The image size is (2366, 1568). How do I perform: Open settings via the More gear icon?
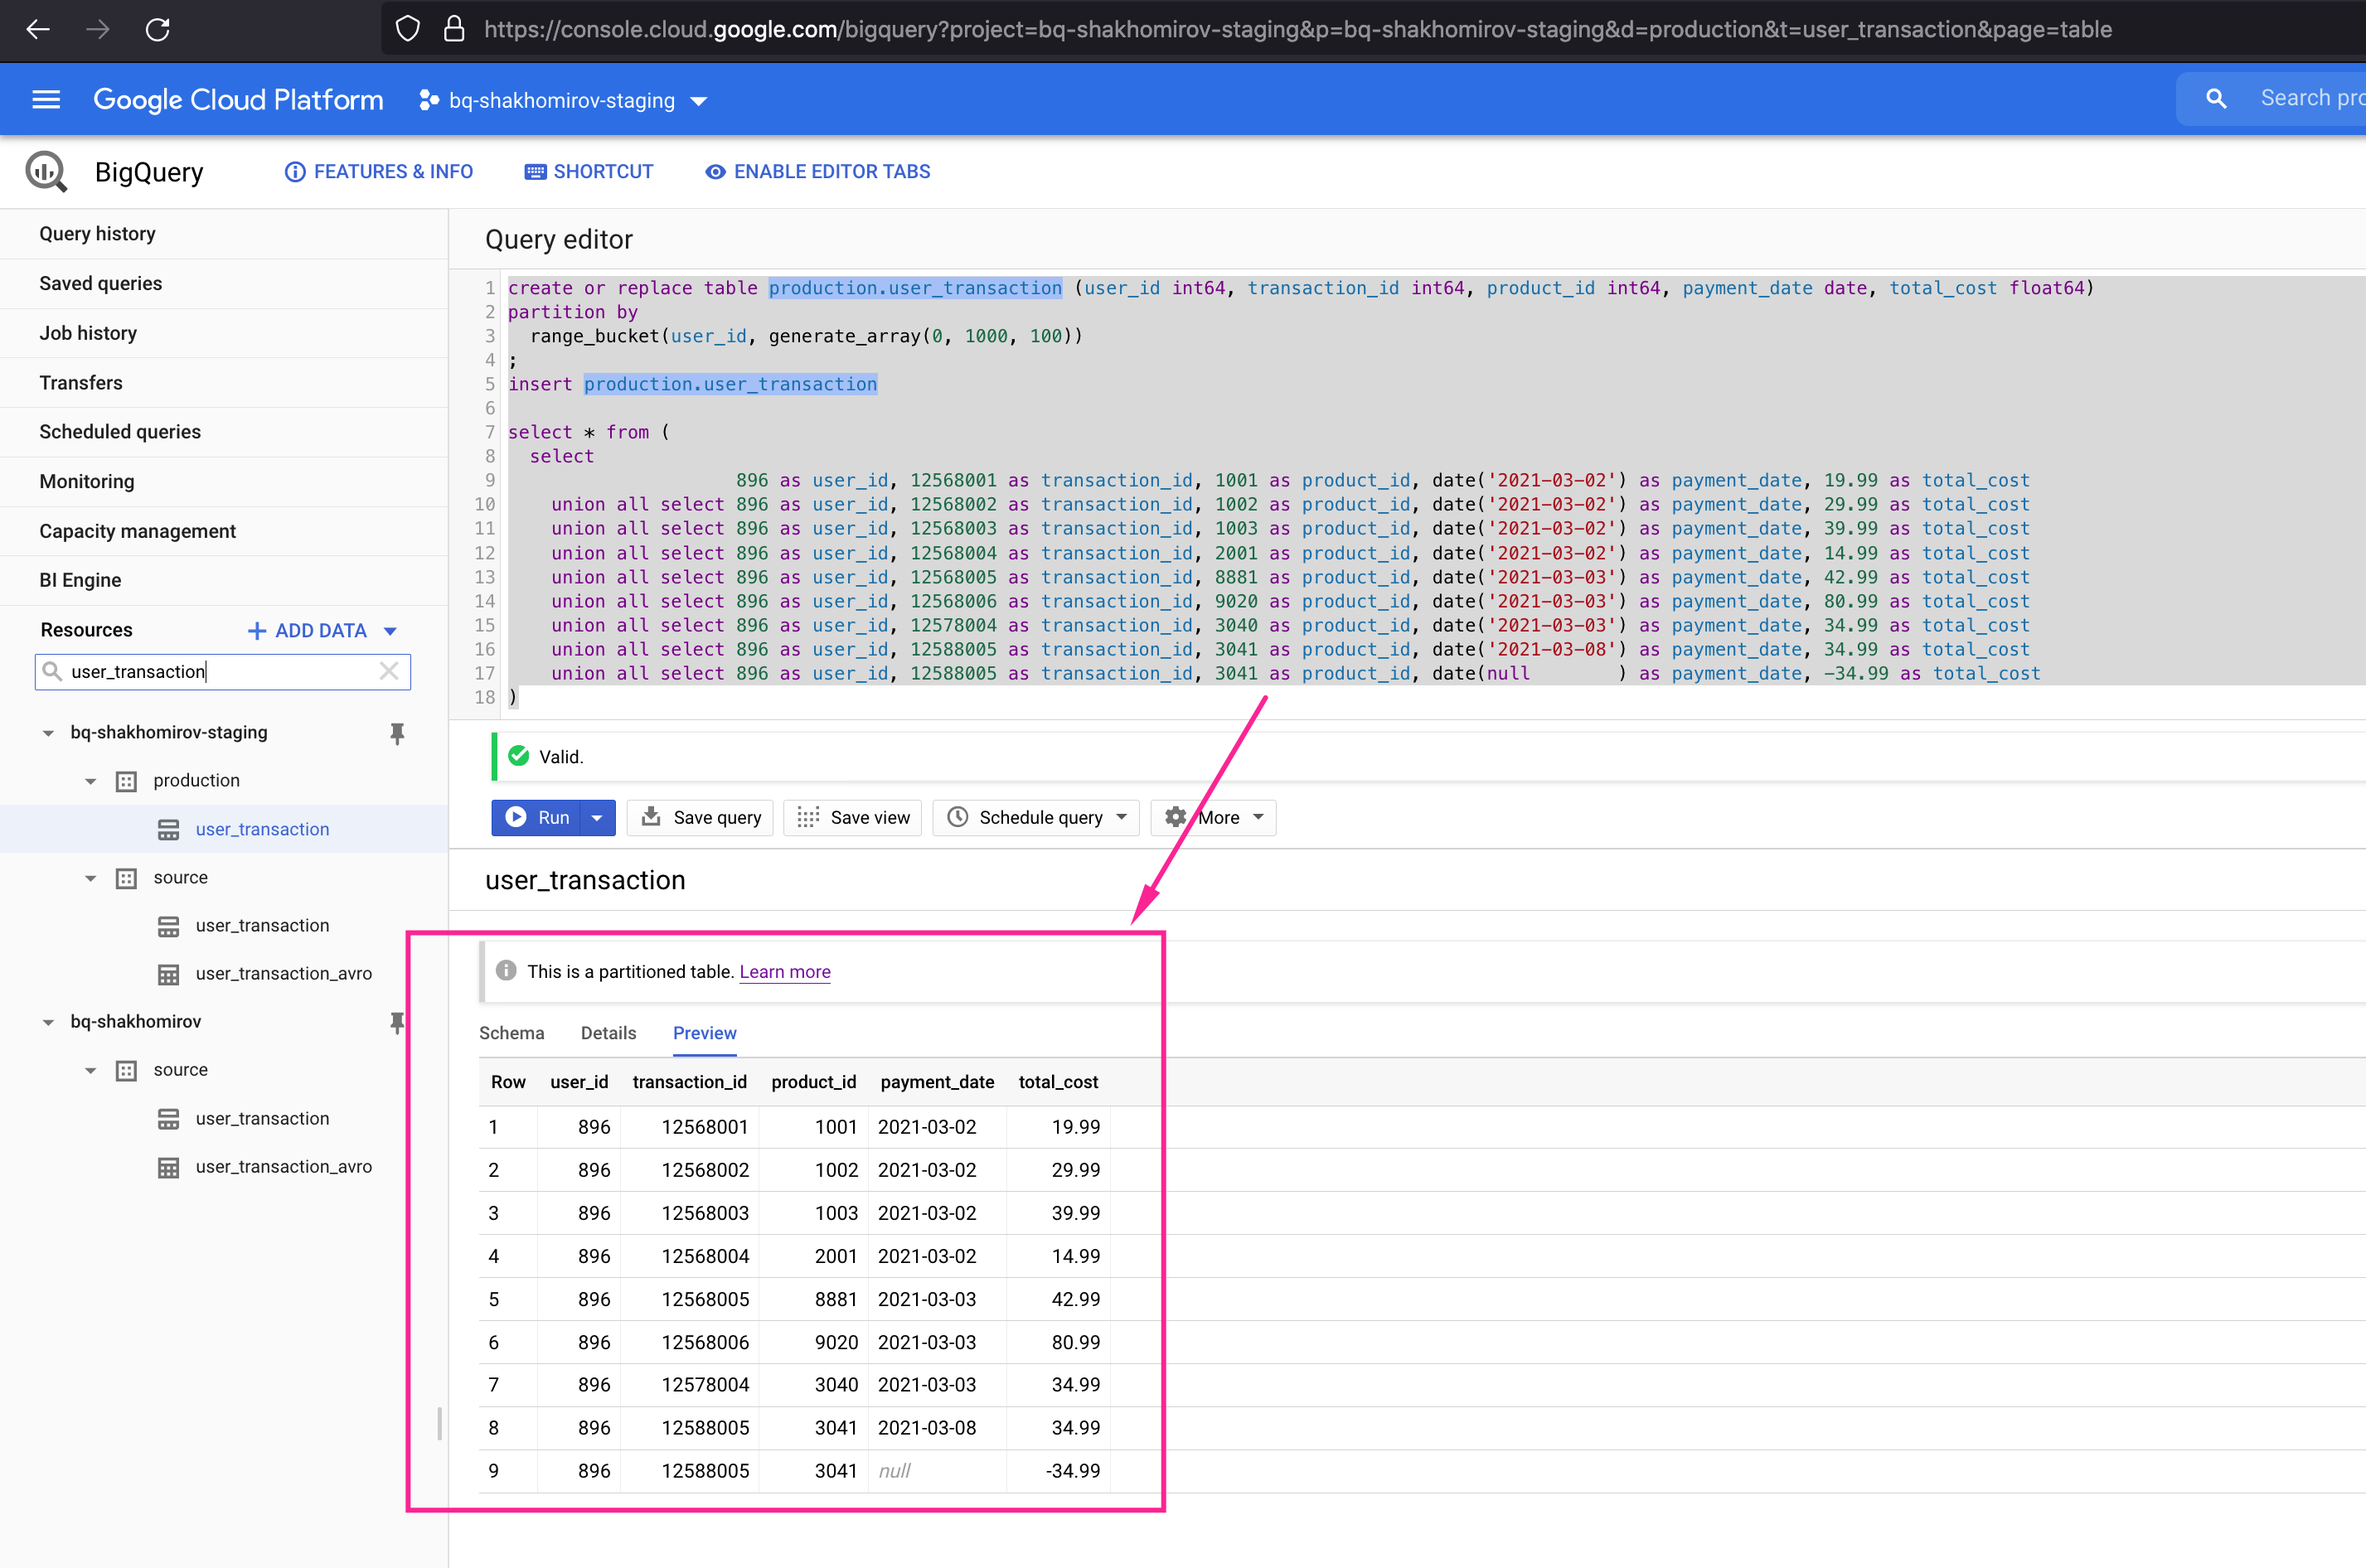coord(1175,817)
